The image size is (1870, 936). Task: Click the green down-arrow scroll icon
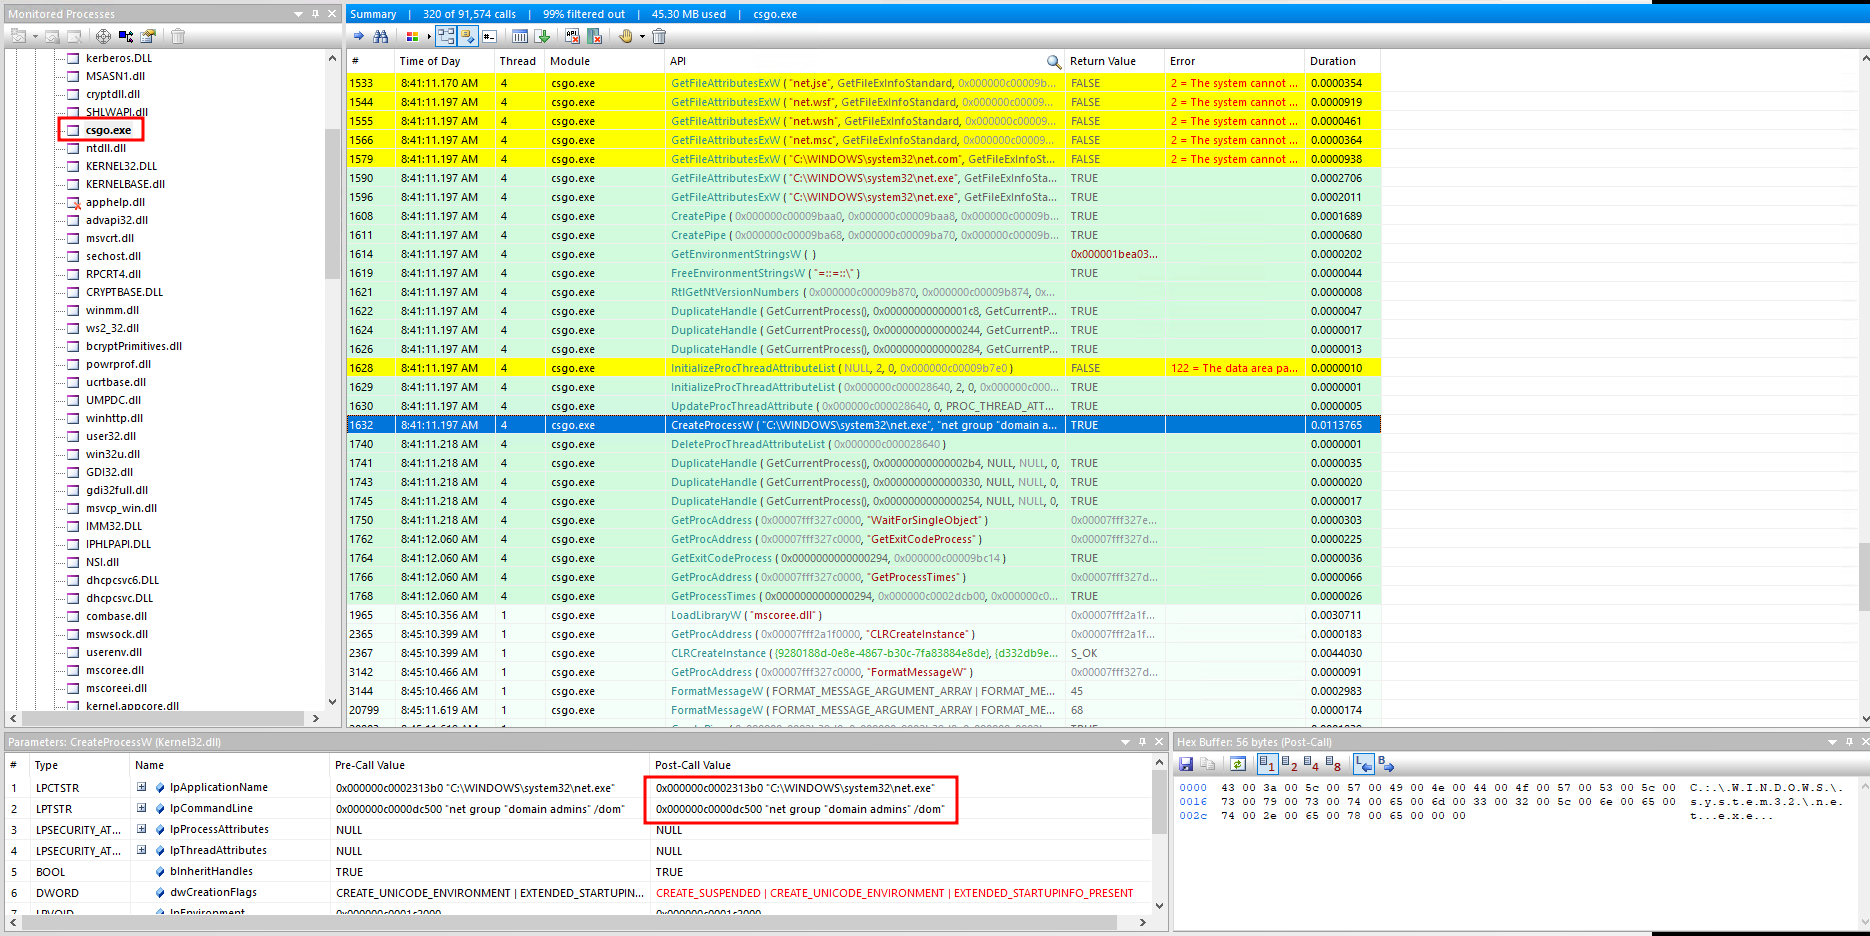(x=541, y=36)
